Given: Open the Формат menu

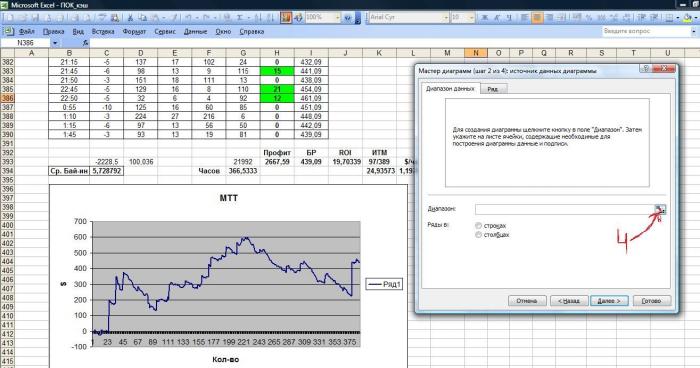Looking at the screenshot, I should pyautogui.click(x=134, y=32).
